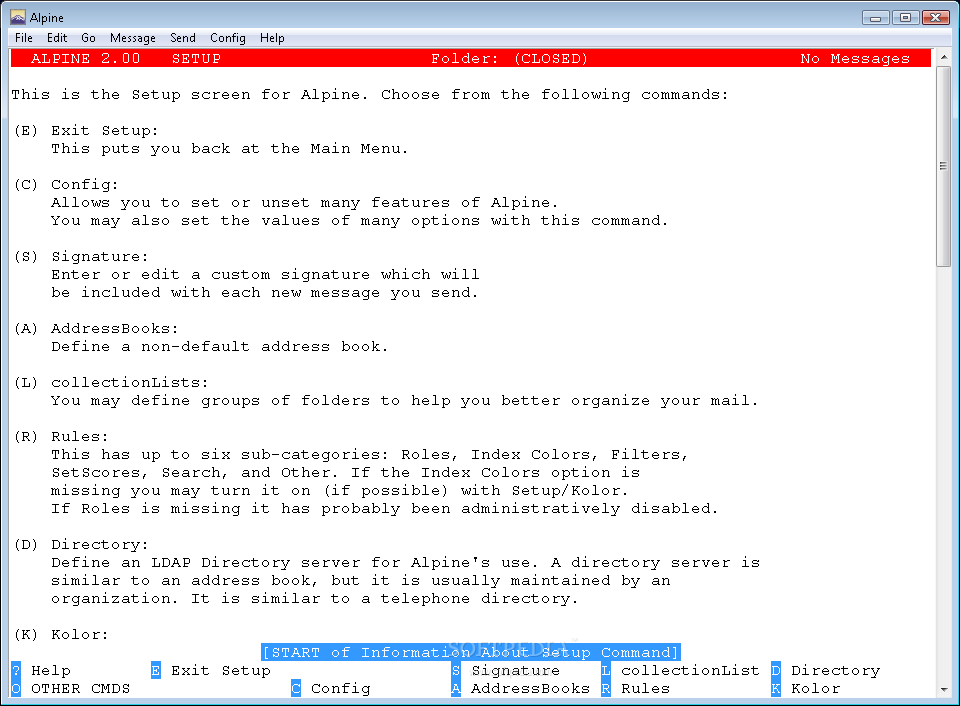Click the vertical scrollbar thumb
The width and height of the screenshot is (960, 706).
coord(943,166)
